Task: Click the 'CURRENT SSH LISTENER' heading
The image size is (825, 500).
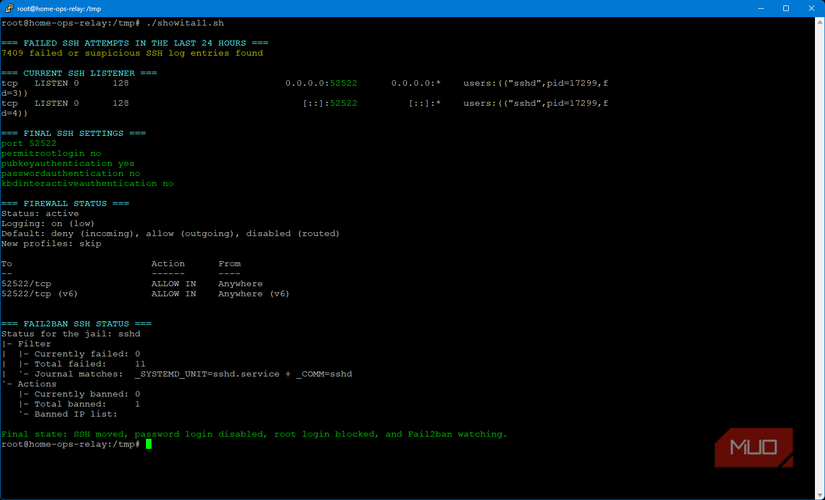Action: click(x=79, y=73)
